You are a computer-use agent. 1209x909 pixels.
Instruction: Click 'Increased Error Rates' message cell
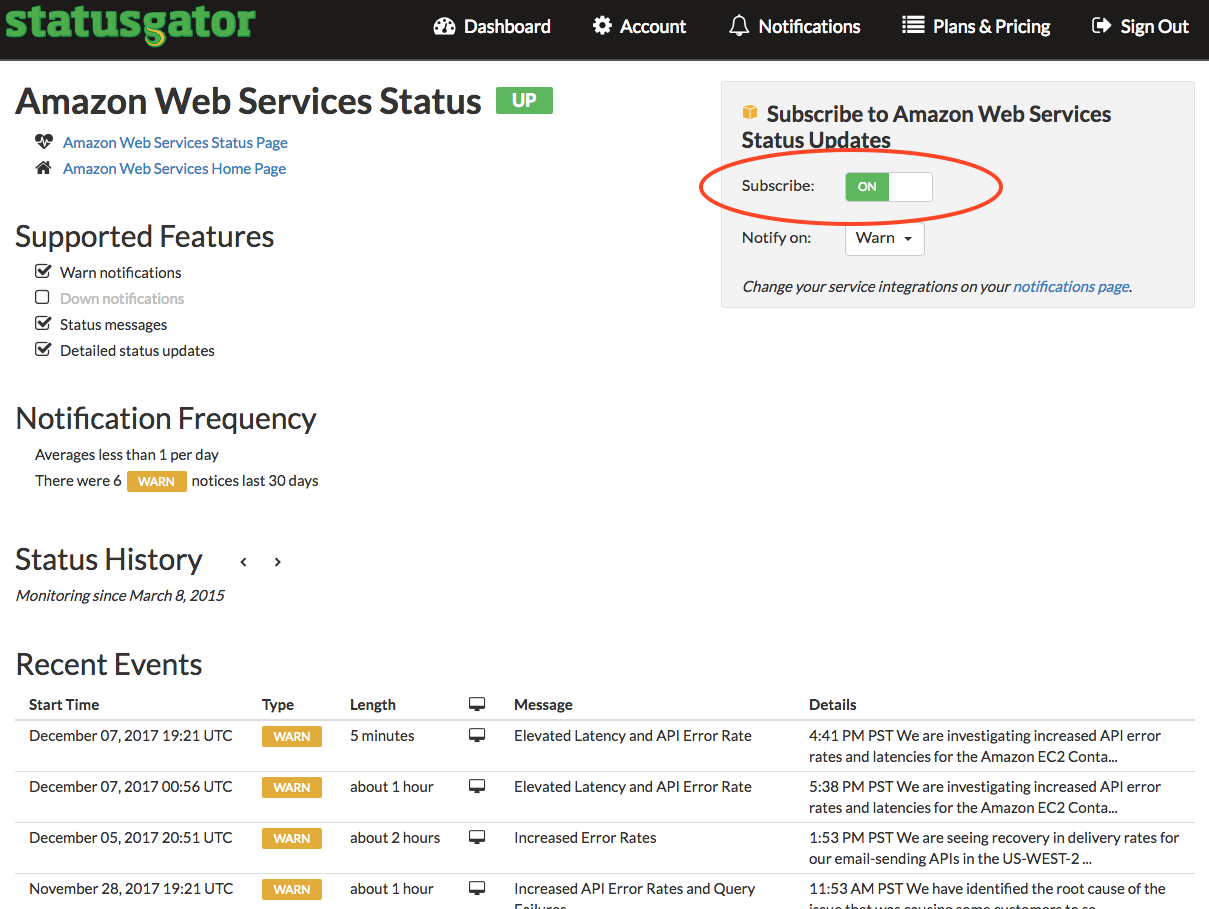[x=585, y=837]
